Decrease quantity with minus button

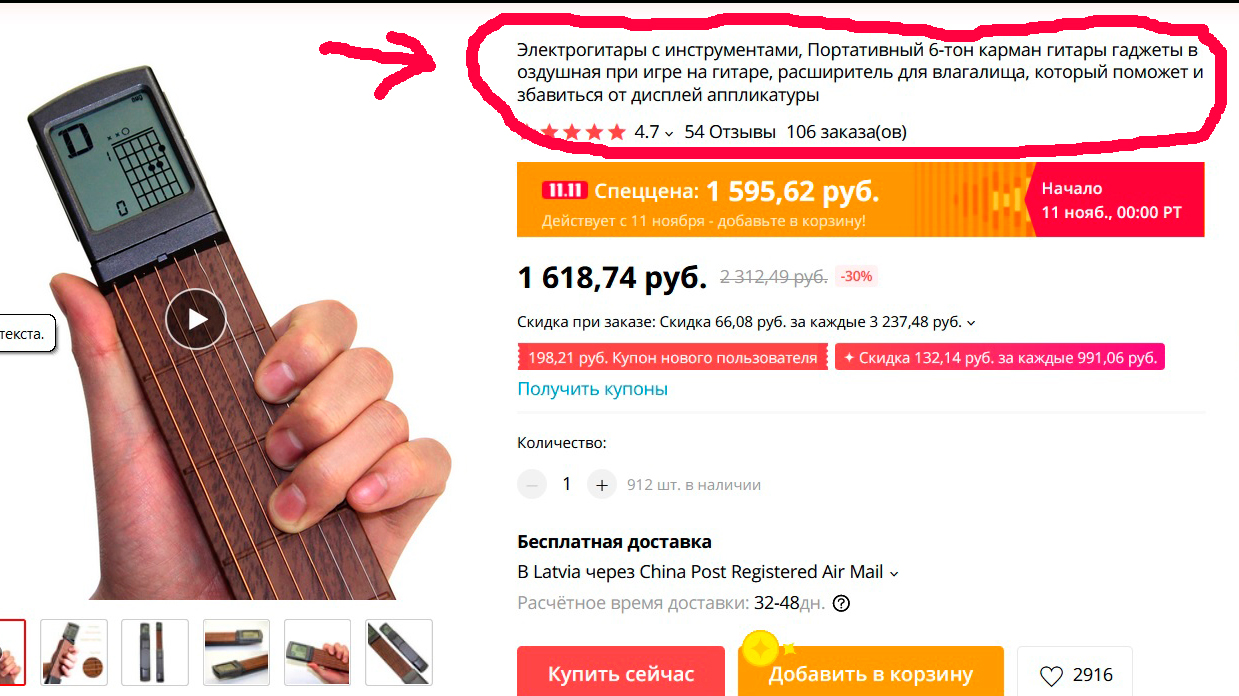pyautogui.click(x=532, y=484)
